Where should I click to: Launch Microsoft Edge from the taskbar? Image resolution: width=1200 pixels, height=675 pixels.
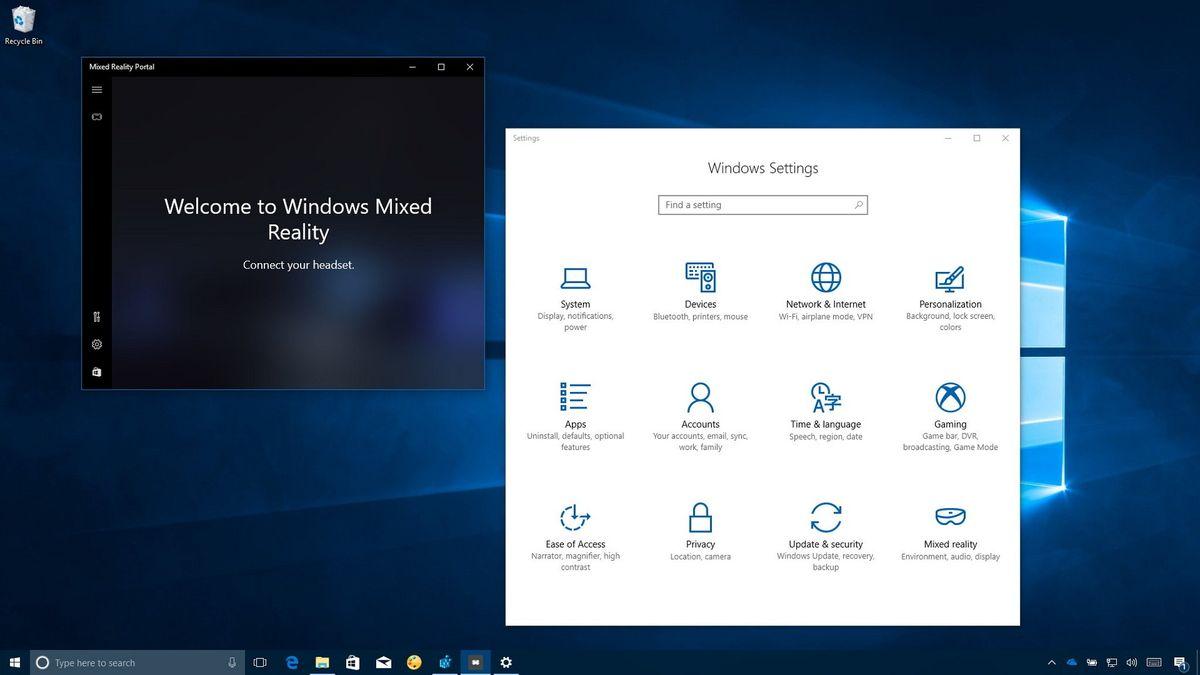click(x=291, y=662)
